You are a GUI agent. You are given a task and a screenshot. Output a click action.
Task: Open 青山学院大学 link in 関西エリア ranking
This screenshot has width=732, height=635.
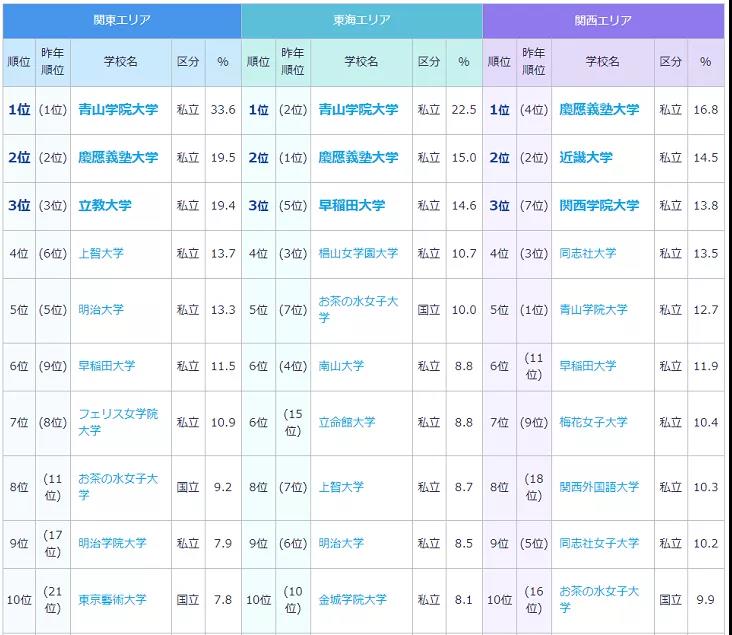coord(594,310)
